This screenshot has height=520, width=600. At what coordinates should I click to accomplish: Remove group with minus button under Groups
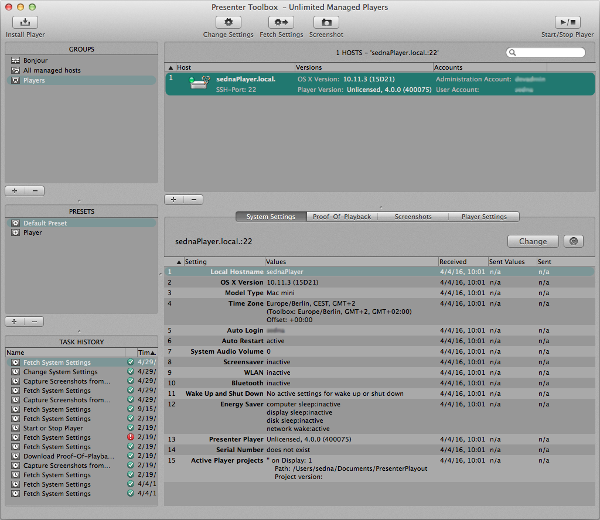(35, 191)
